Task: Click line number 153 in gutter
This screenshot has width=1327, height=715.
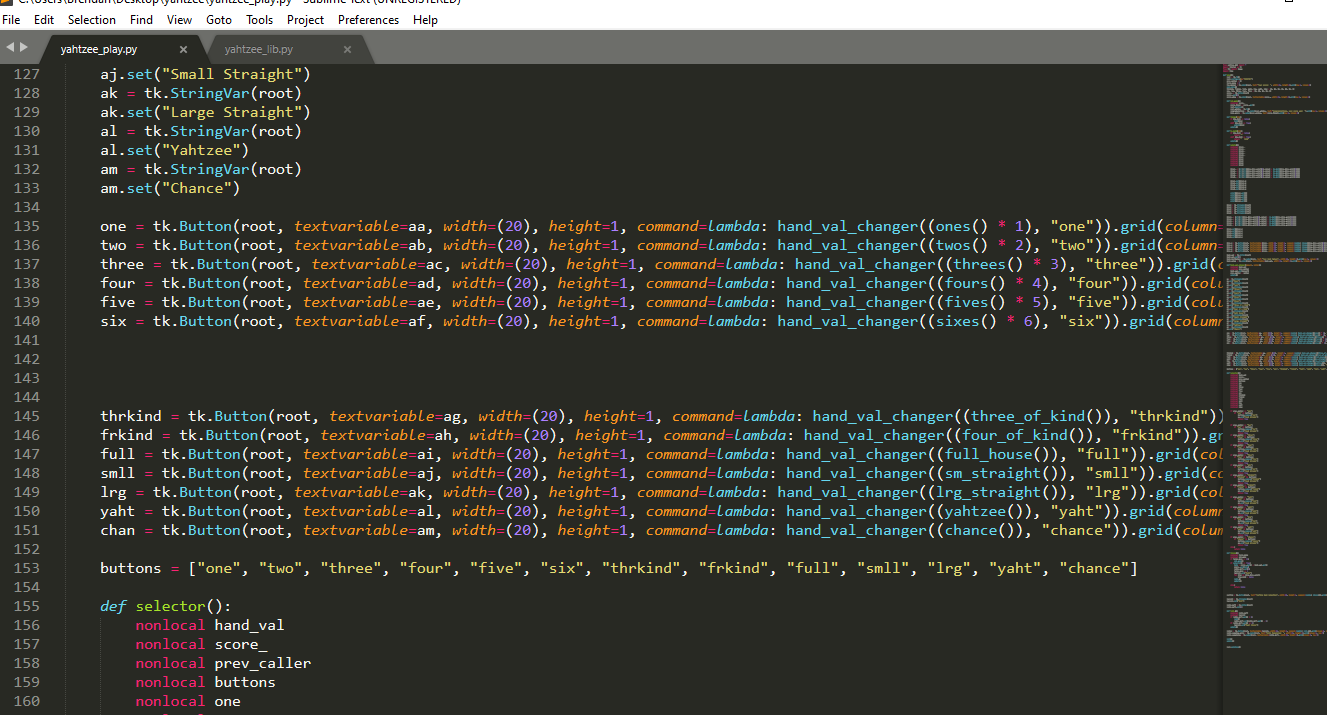Action: [26, 568]
